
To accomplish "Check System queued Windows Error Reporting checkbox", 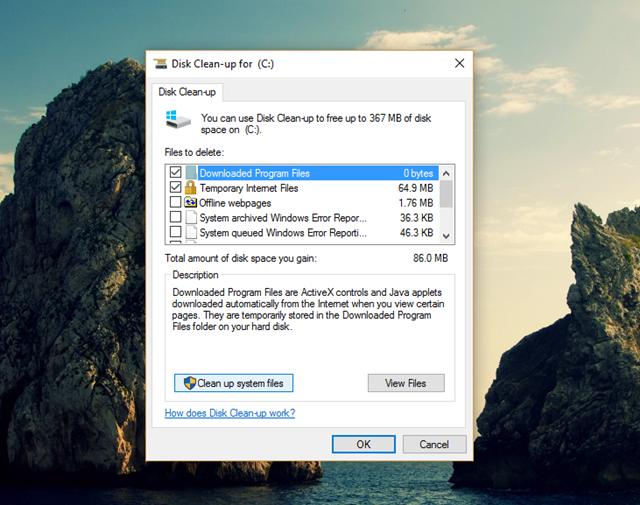I will pos(176,231).
